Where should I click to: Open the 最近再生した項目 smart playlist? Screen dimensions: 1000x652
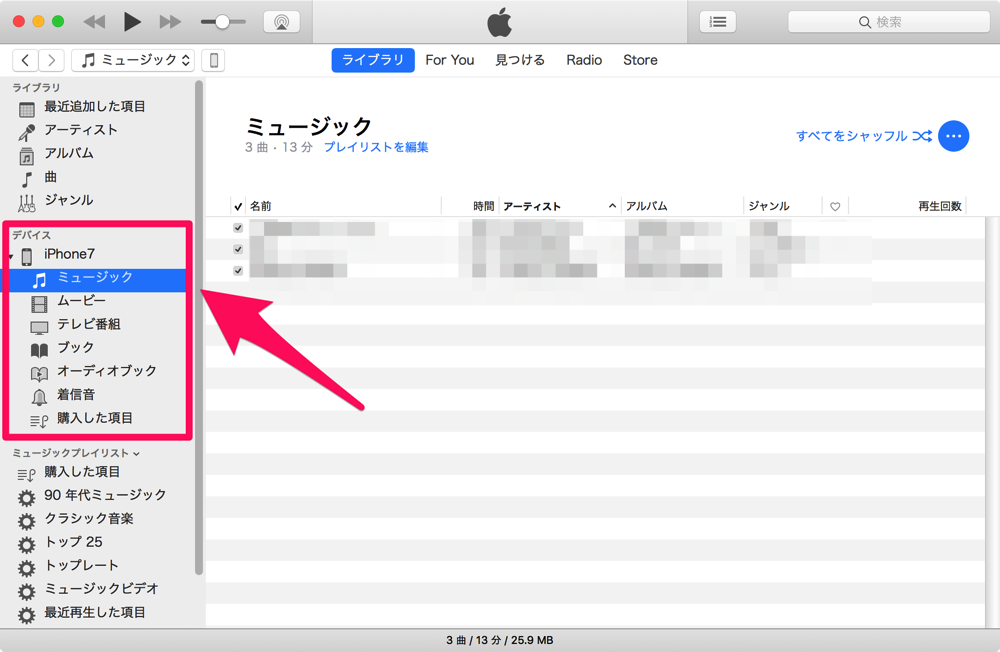click(x=96, y=613)
